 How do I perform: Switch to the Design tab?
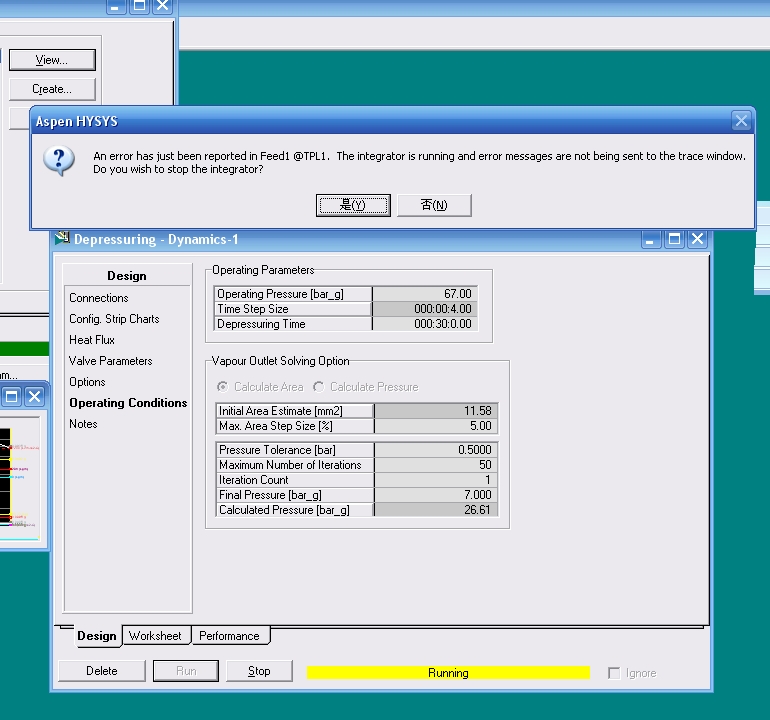(97, 636)
